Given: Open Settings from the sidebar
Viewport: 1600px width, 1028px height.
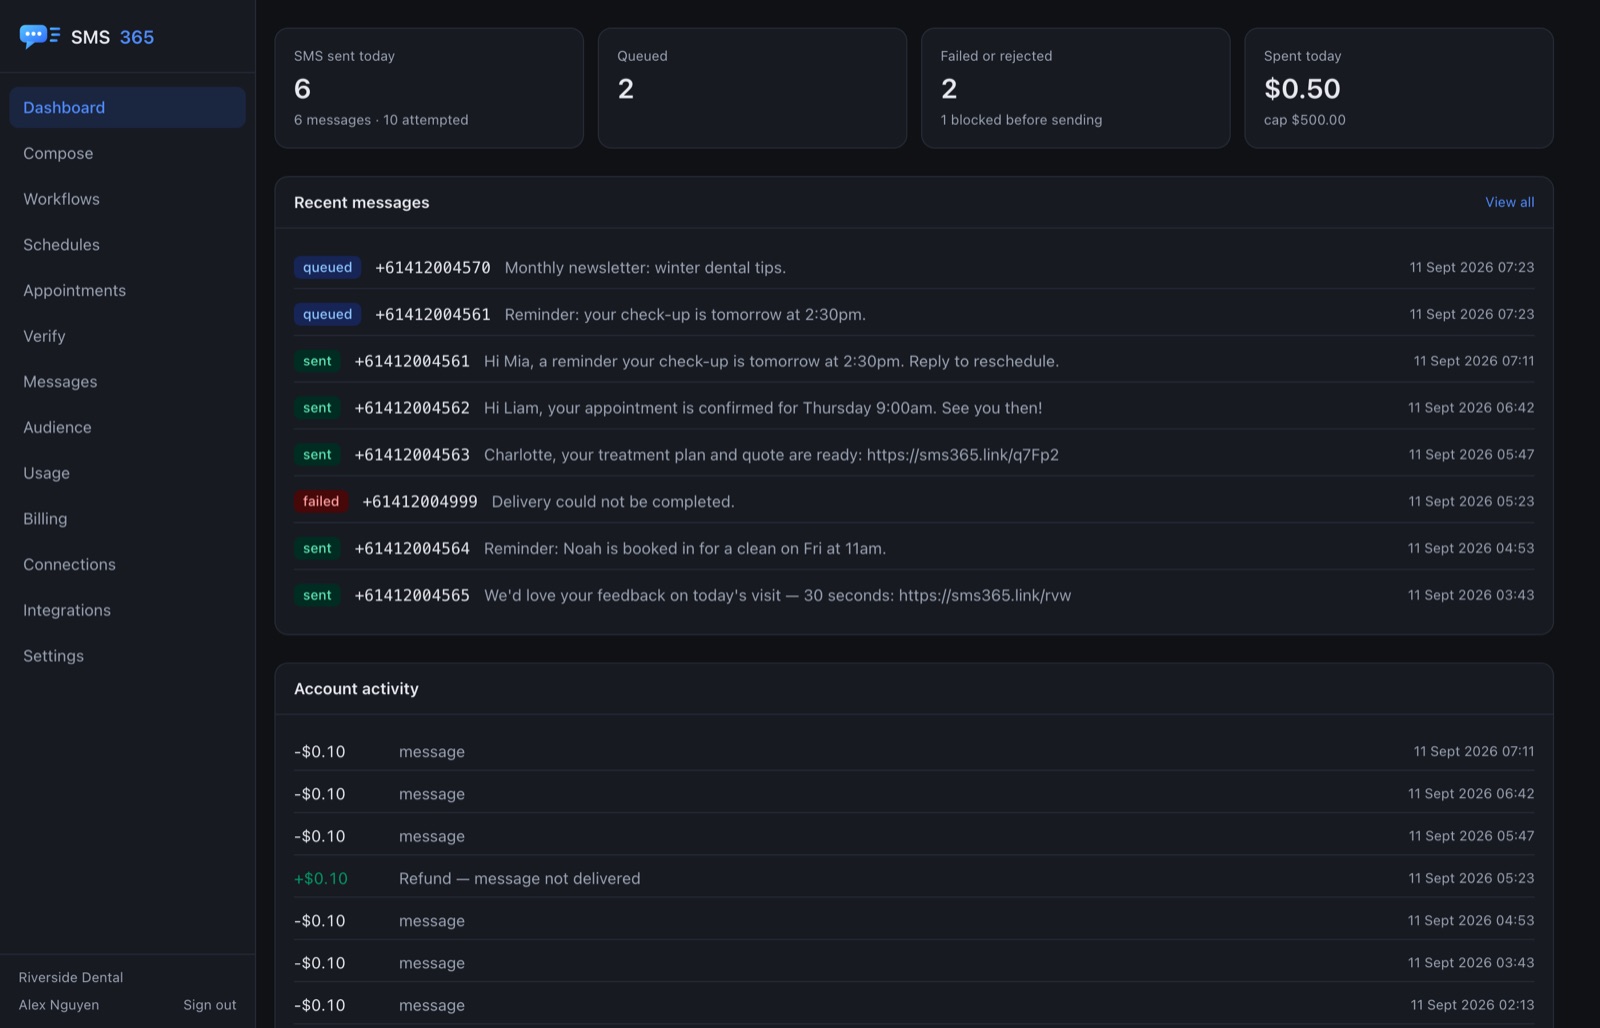Looking at the screenshot, I should pos(127,656).
